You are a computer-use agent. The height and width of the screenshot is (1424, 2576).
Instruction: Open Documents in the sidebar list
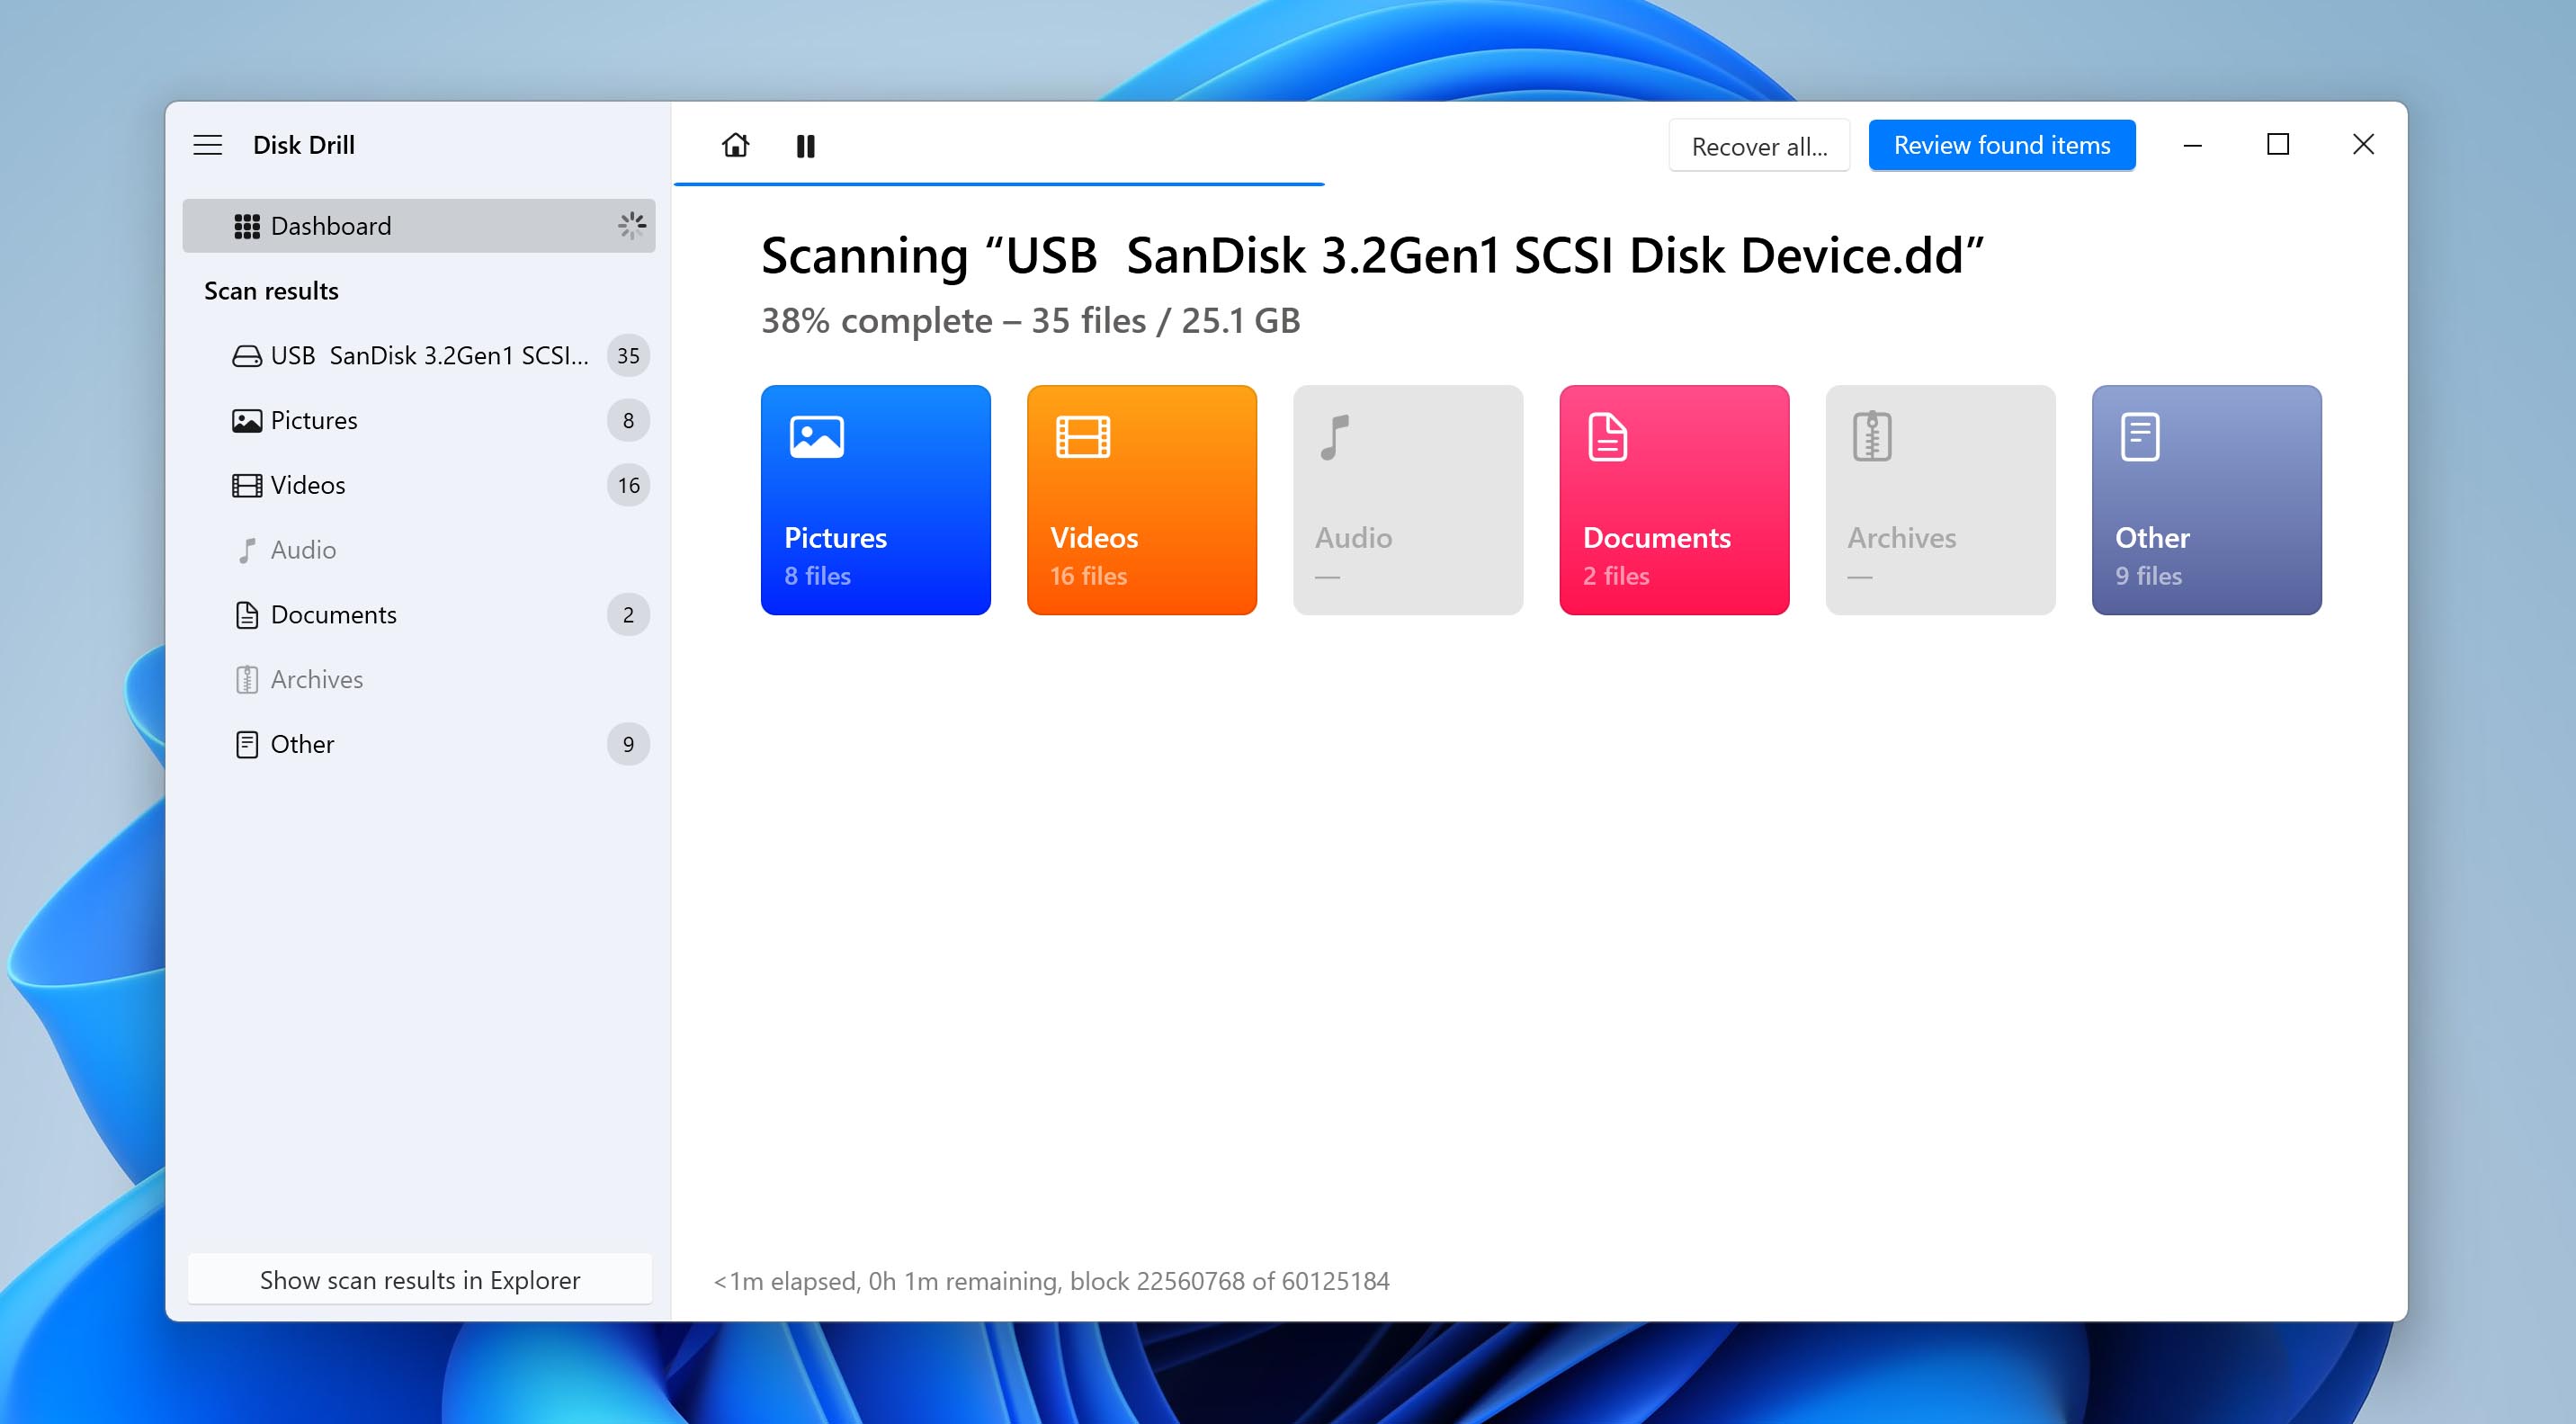[419, 615]
